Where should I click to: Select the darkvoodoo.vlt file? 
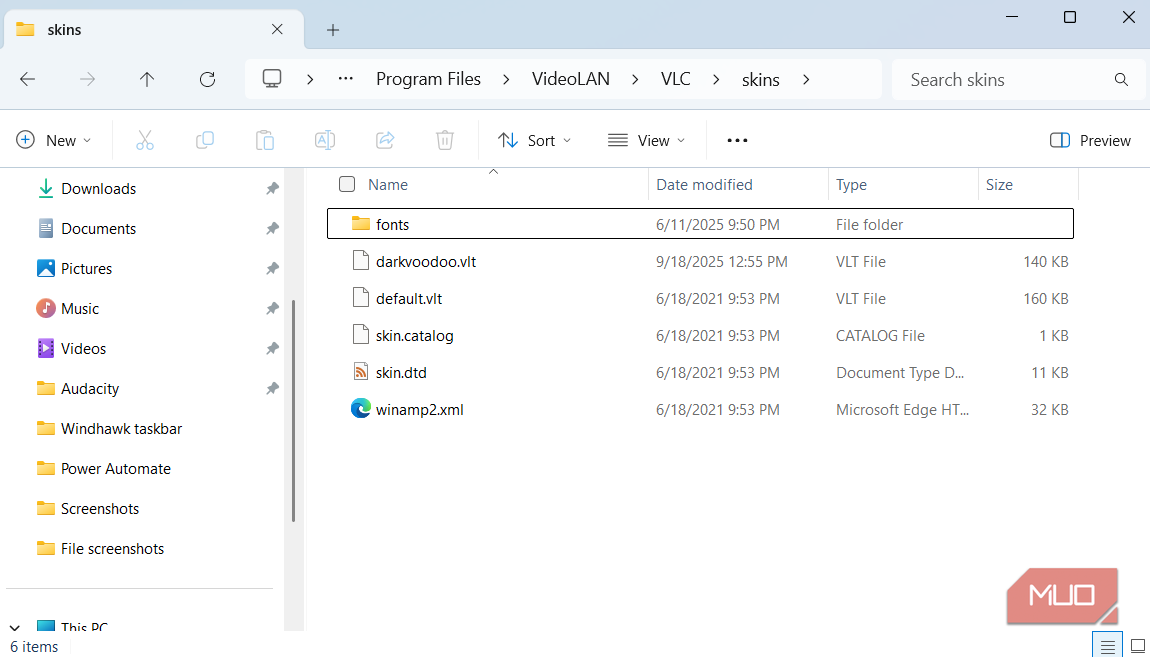coord(700,261)
